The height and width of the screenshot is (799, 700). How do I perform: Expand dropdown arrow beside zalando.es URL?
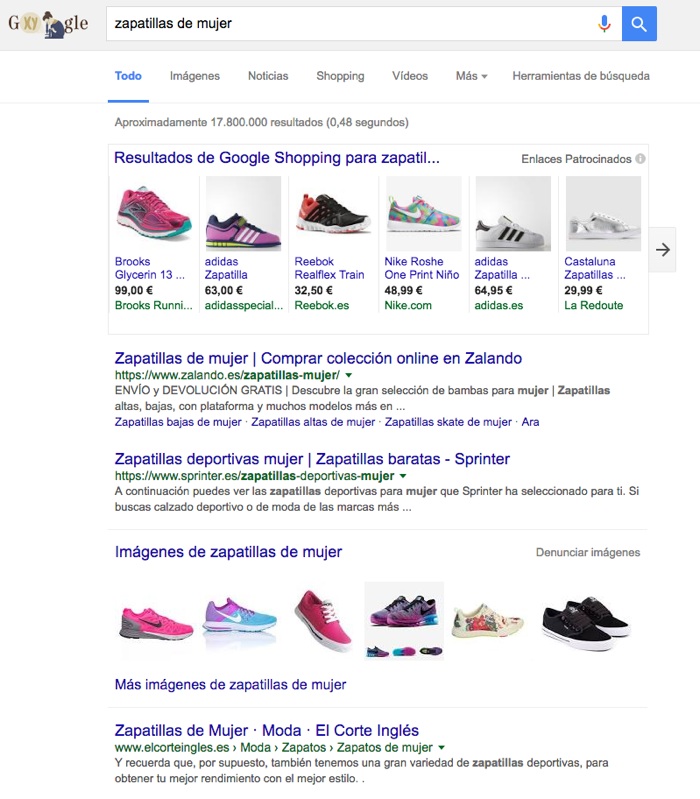coord(348,375)
